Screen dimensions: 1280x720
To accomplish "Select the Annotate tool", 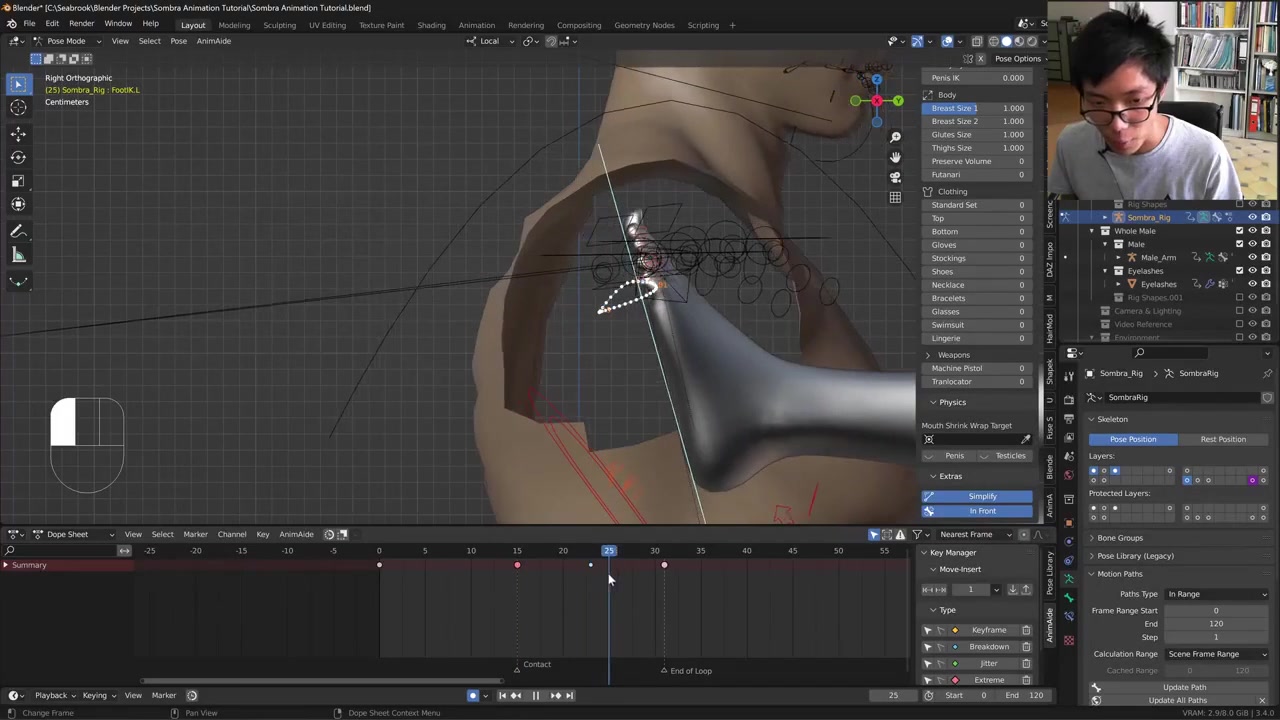I will coord(18,232).
